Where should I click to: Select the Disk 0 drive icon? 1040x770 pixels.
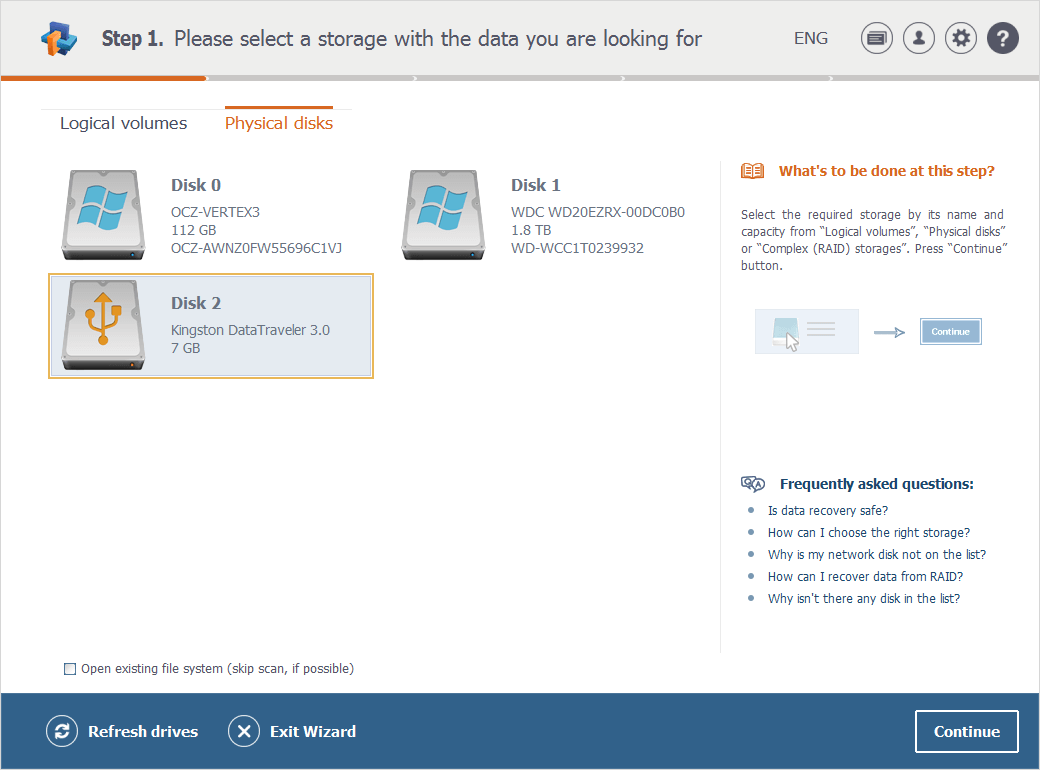click(102, 214)
